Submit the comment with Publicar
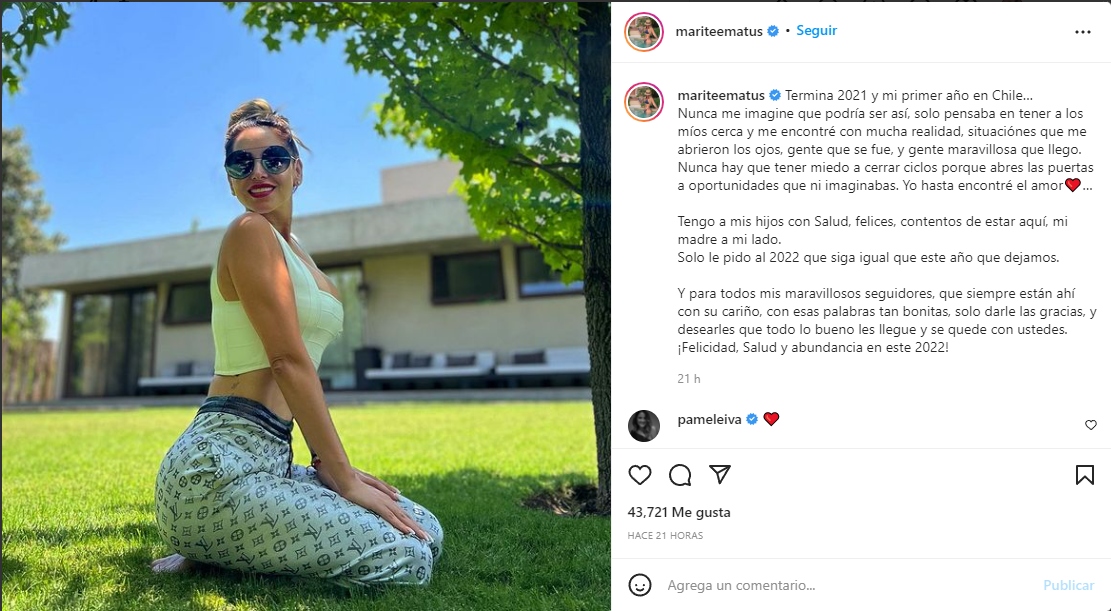Screen dimensions: 1111x611 1068,585
